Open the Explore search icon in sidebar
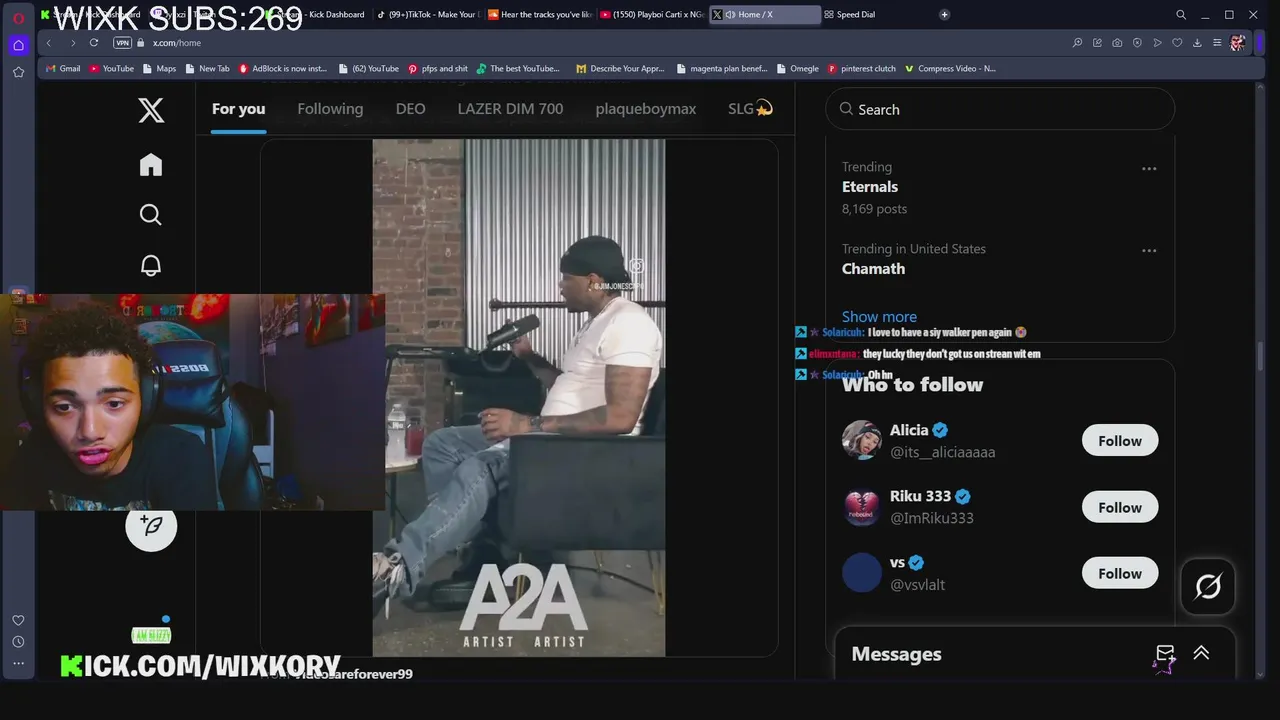This screenshot has width=1280, height=720. [x=151, y=215]
